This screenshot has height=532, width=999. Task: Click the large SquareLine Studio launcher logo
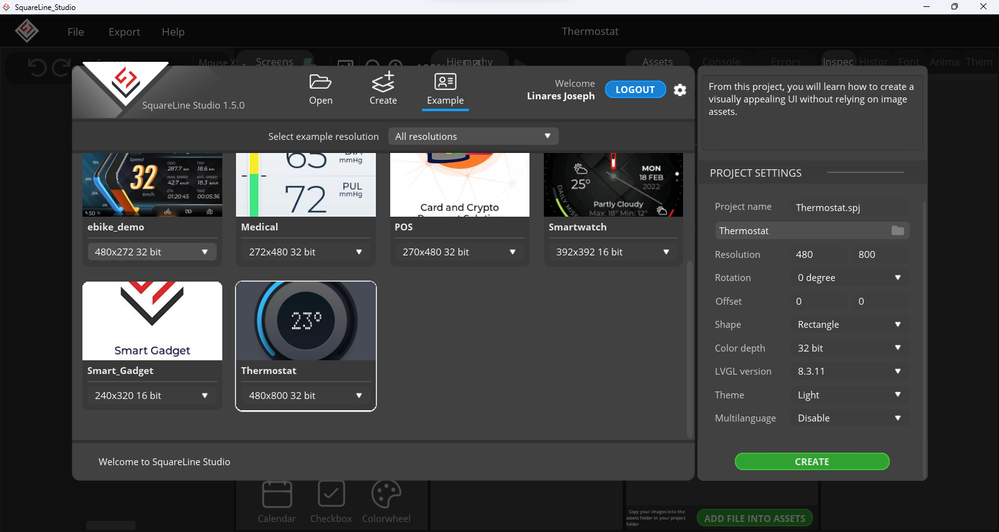(x=126, y=83)
